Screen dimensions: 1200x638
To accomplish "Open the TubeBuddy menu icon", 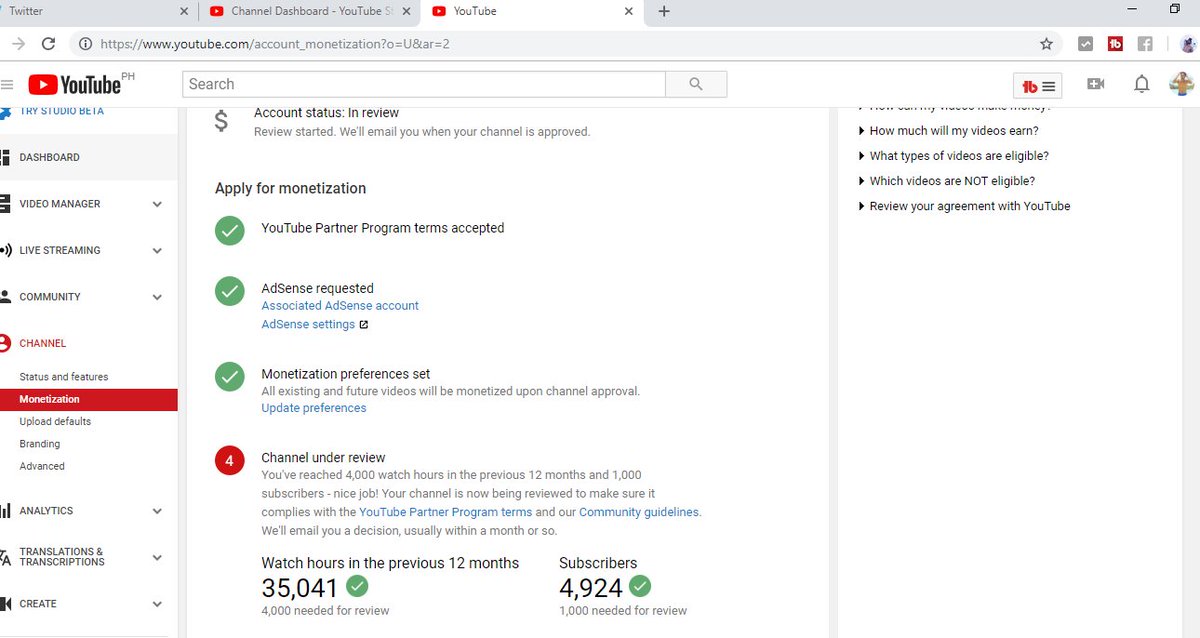I will point(1038,86).
